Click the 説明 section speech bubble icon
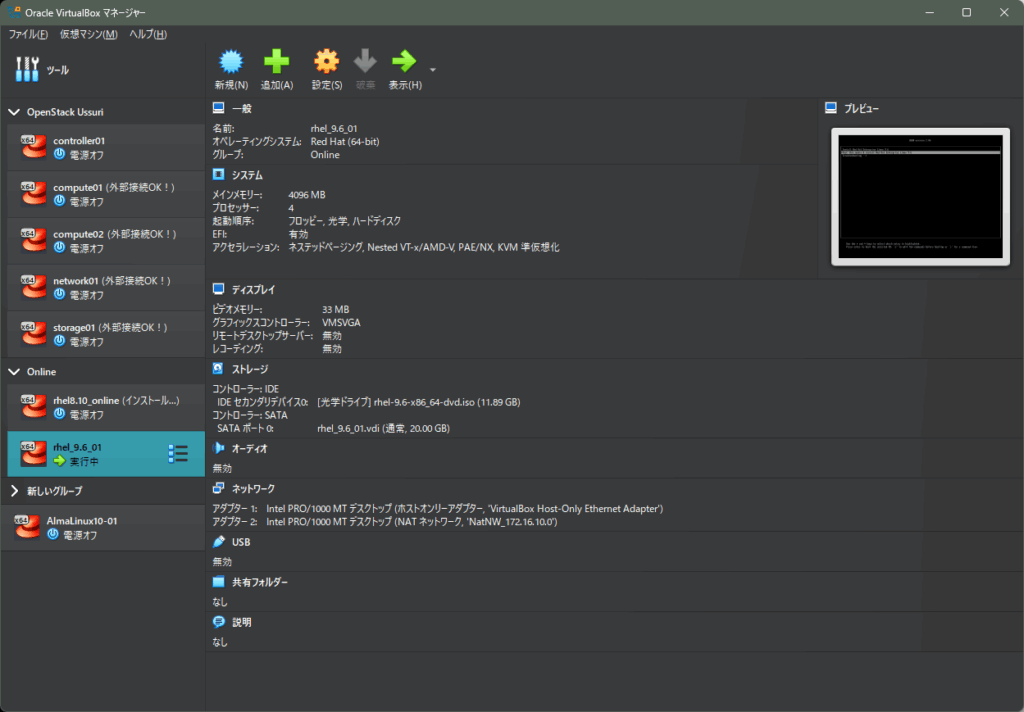 [x=218, y=622]
